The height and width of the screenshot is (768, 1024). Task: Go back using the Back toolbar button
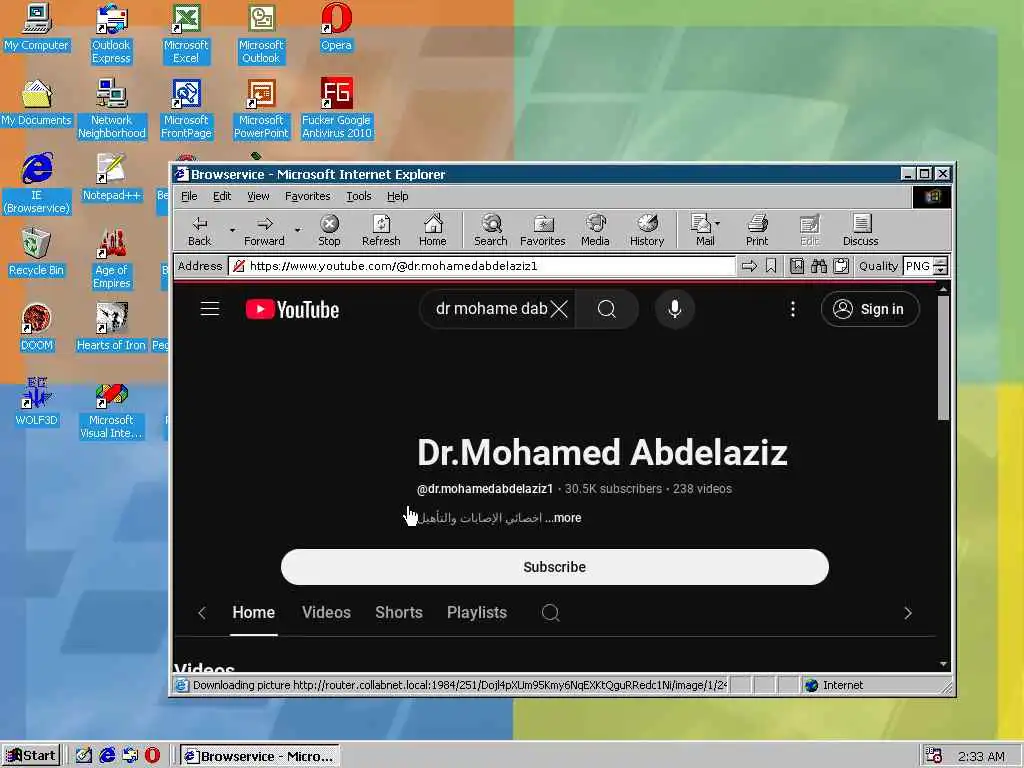(x=199, y=231)
